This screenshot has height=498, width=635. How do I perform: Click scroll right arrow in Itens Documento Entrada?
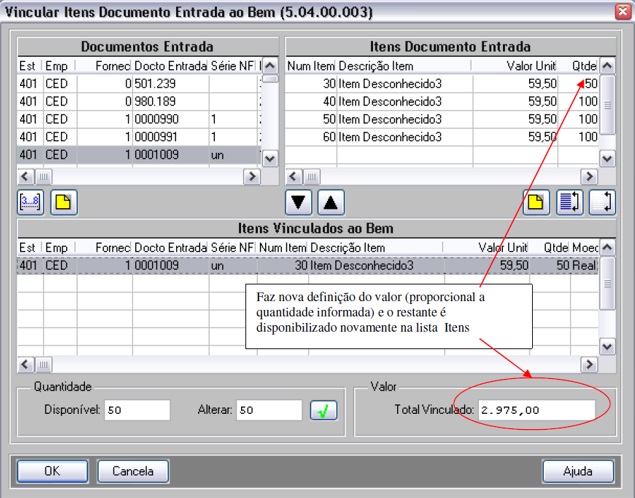pyautogui.click(x=589, y=177)
